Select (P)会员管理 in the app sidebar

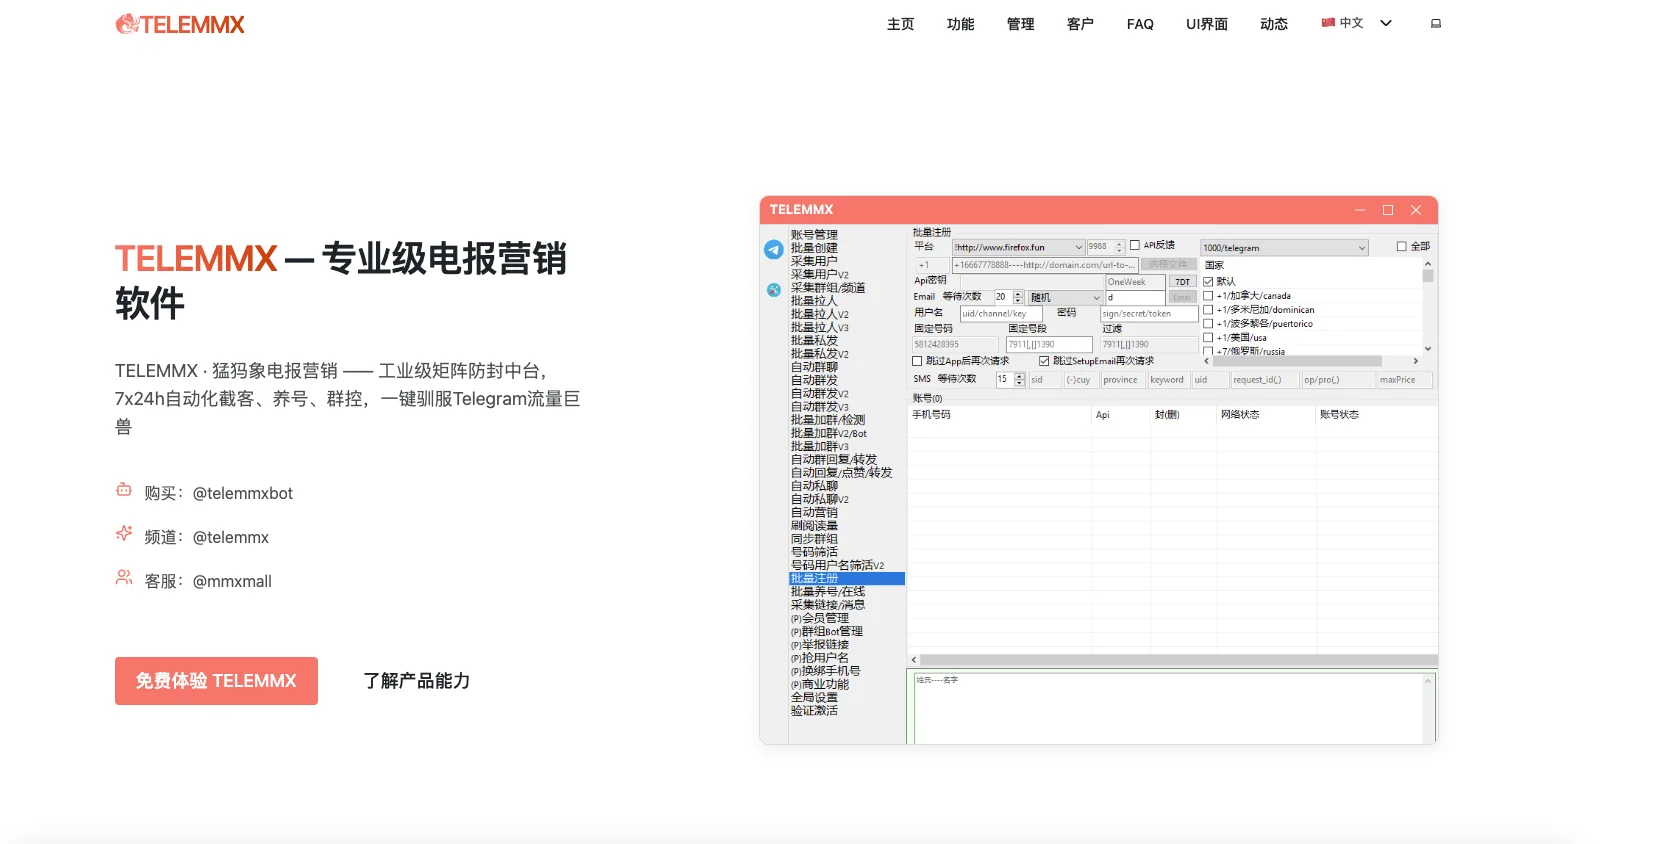point(820,619)
